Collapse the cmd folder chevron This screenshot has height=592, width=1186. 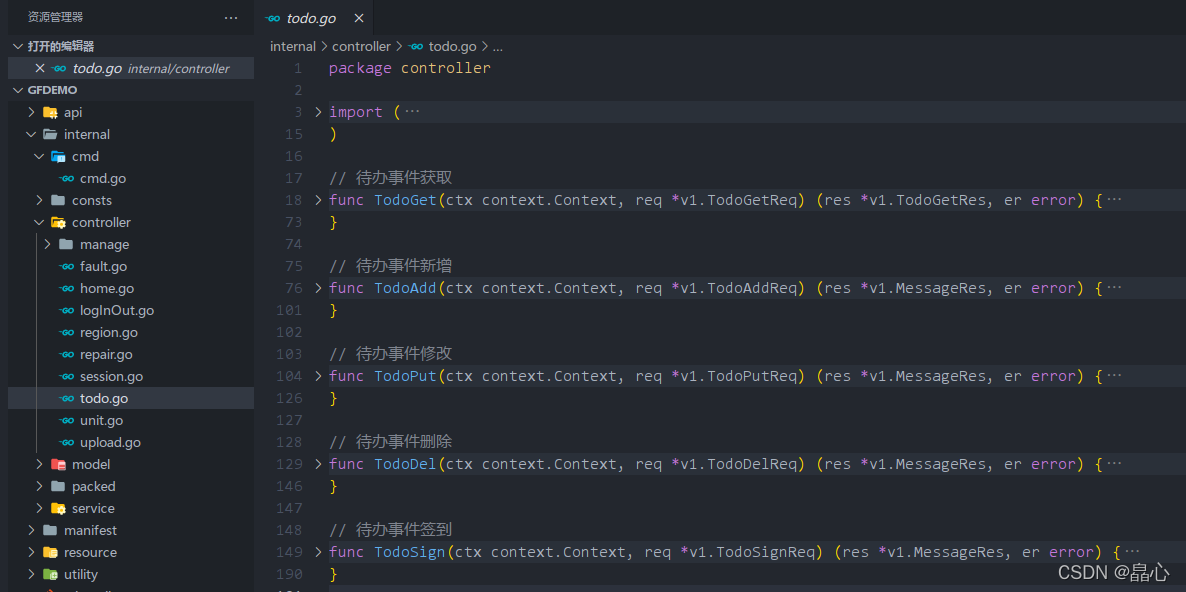click(39, 157)
